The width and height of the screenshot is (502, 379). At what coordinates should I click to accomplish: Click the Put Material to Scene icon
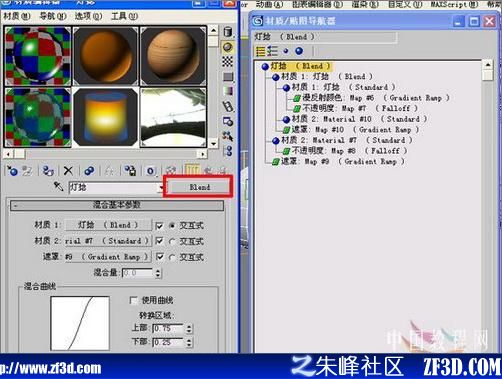coord(27,171)
